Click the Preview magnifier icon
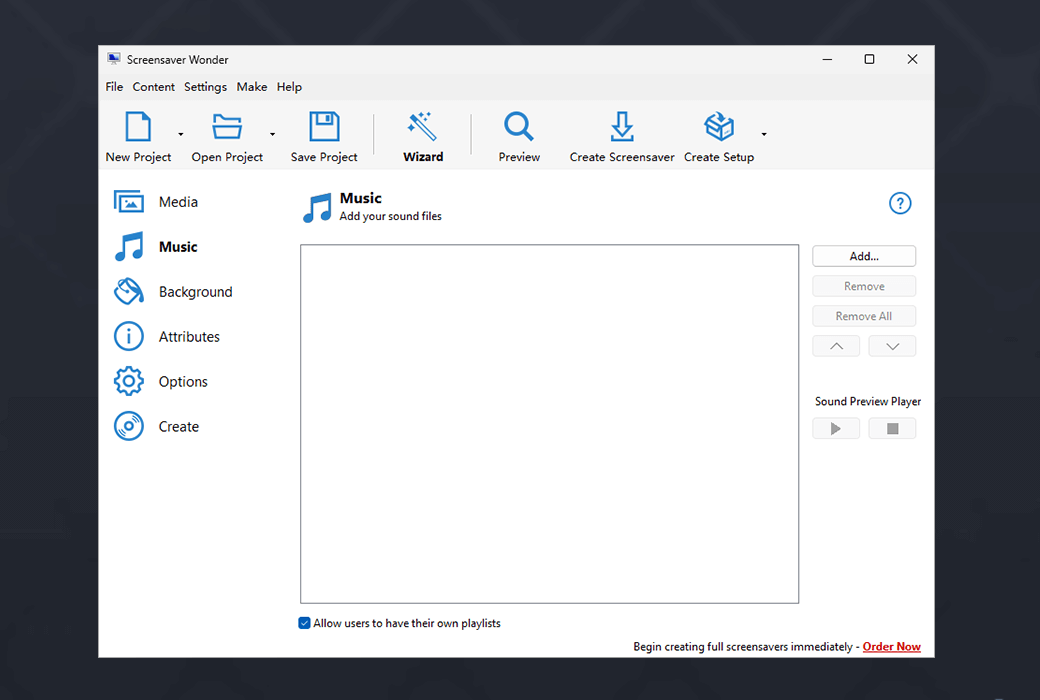This screenshot has height=700, width=1040. tap(519, 127)
